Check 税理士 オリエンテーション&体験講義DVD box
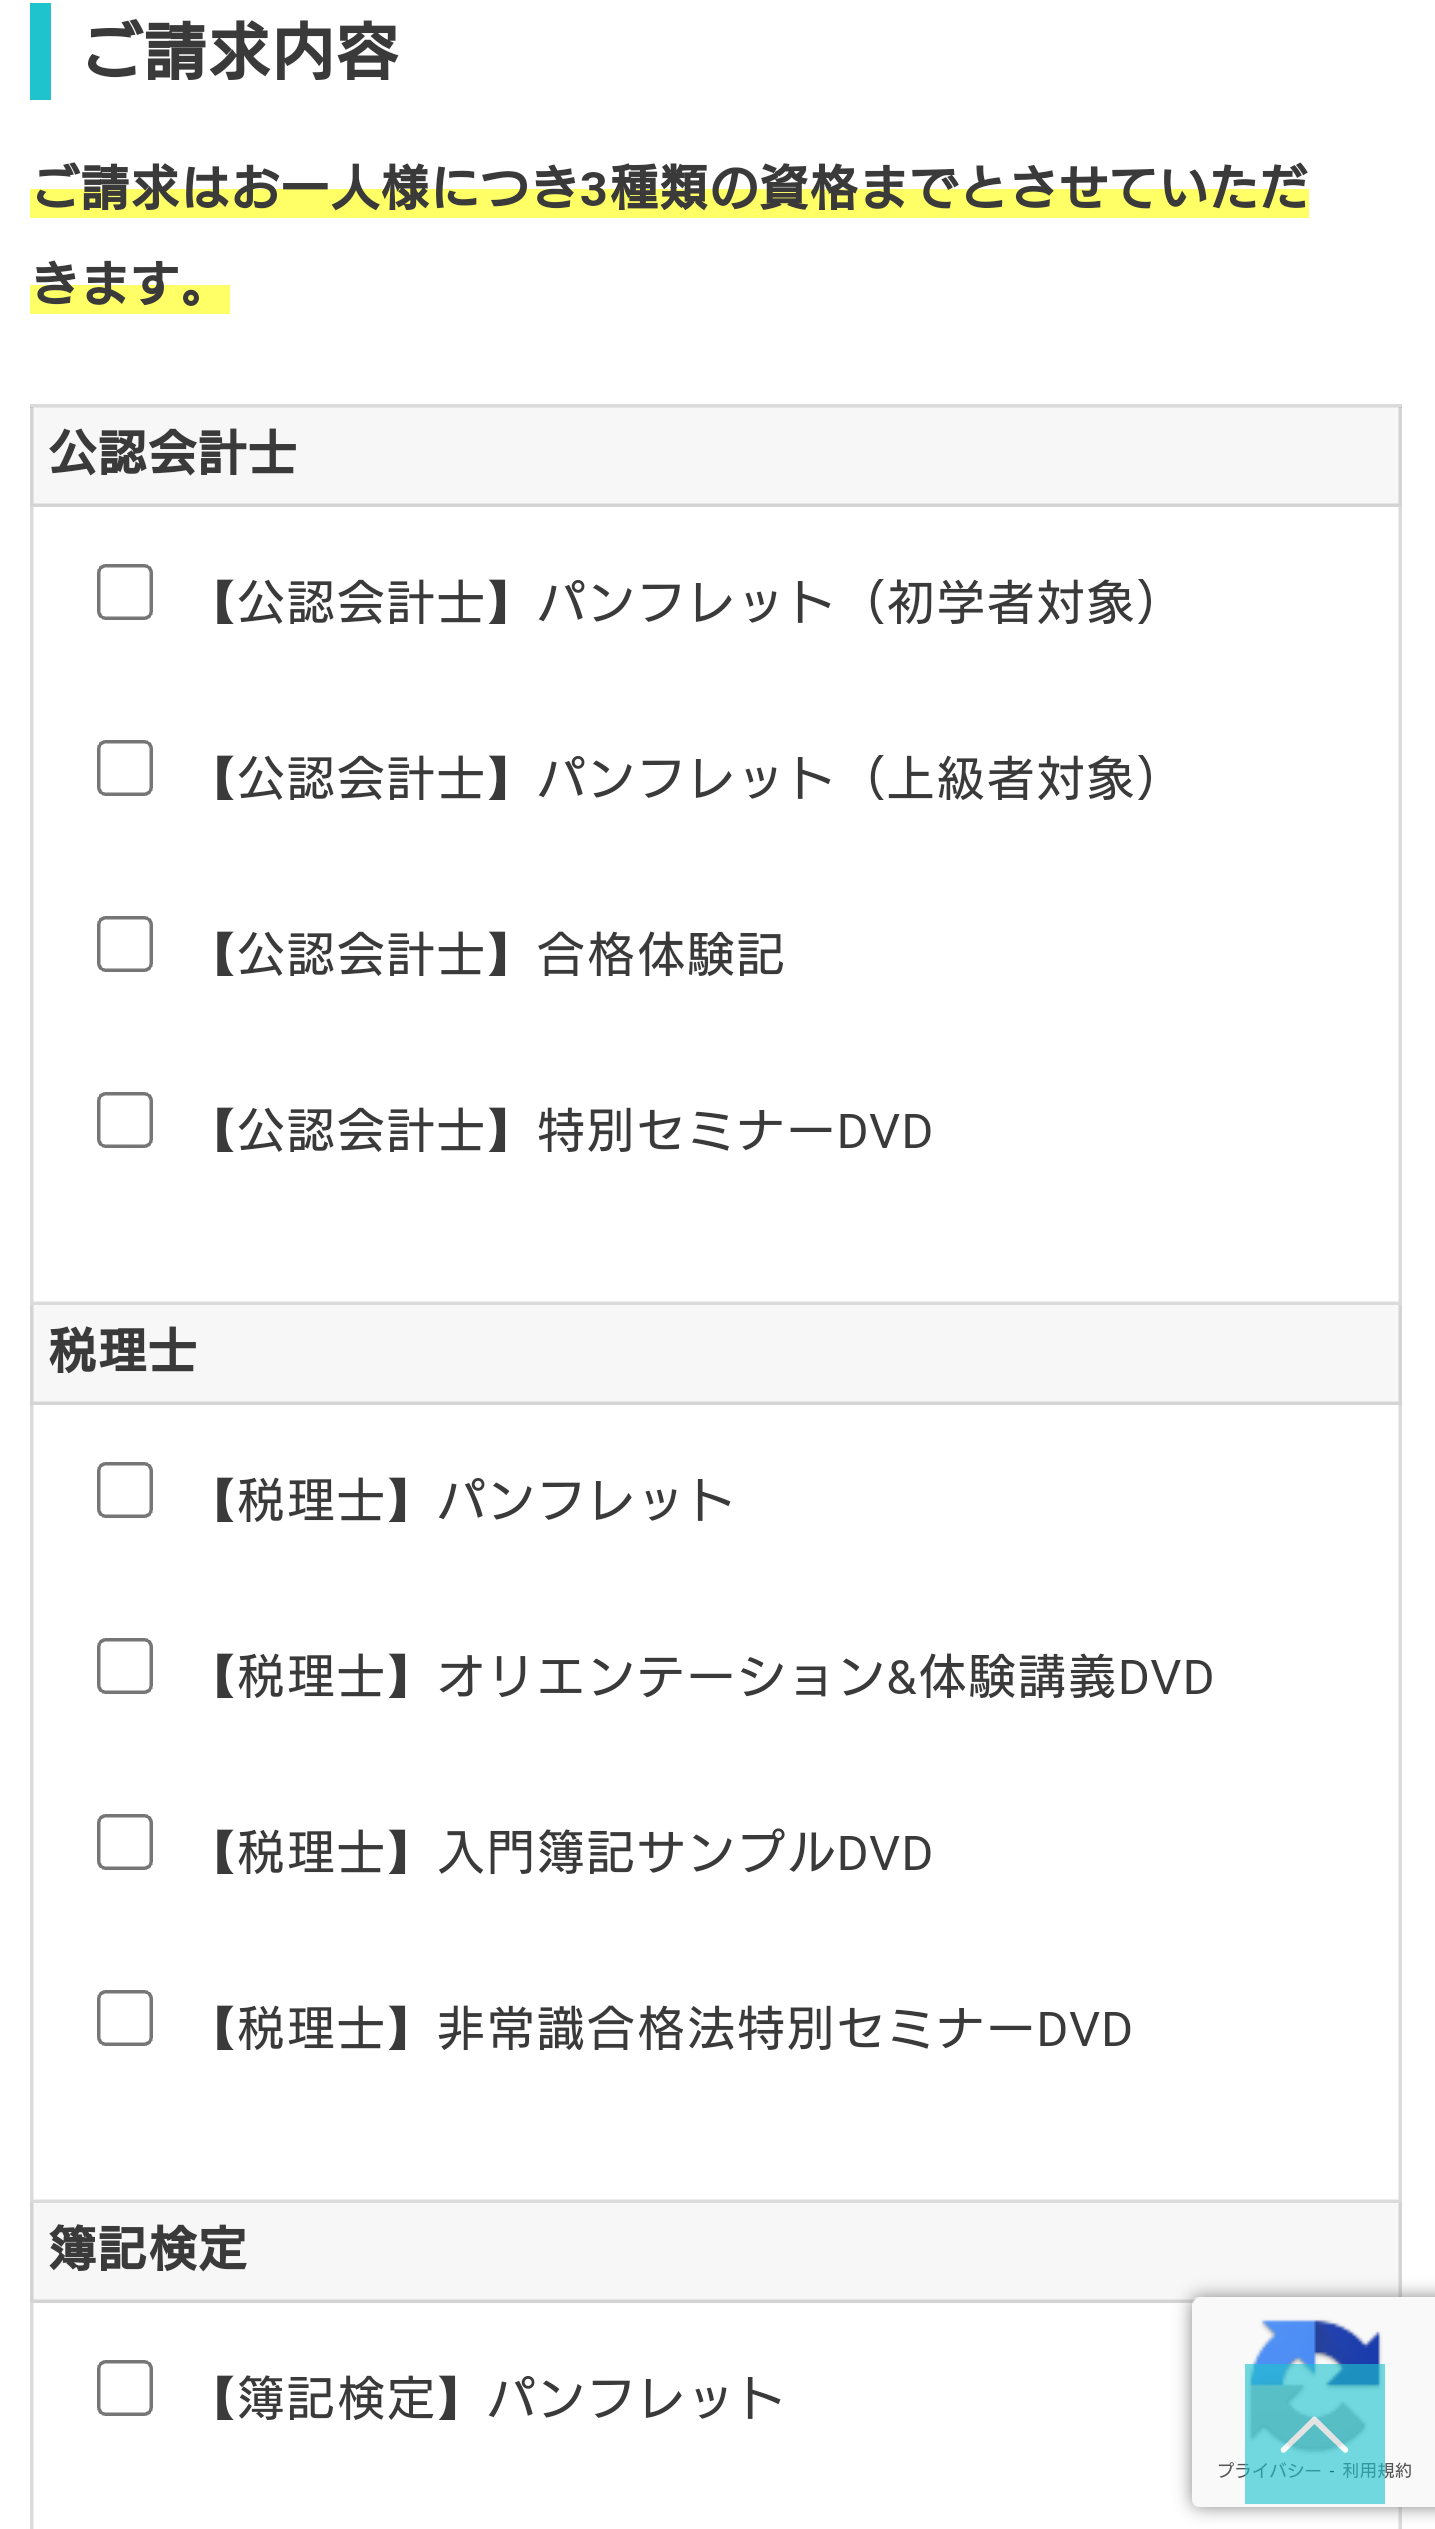 tap(125, 1666)
